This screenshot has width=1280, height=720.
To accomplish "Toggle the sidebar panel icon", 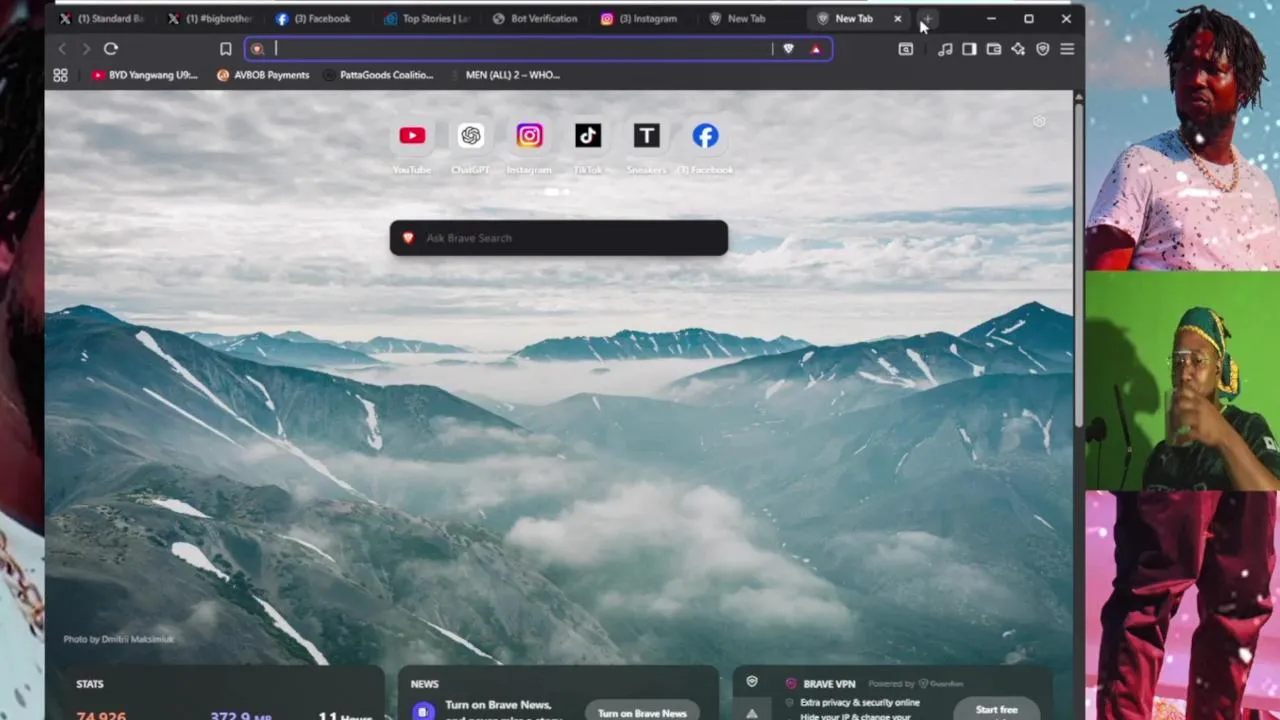I will point(969,49).
